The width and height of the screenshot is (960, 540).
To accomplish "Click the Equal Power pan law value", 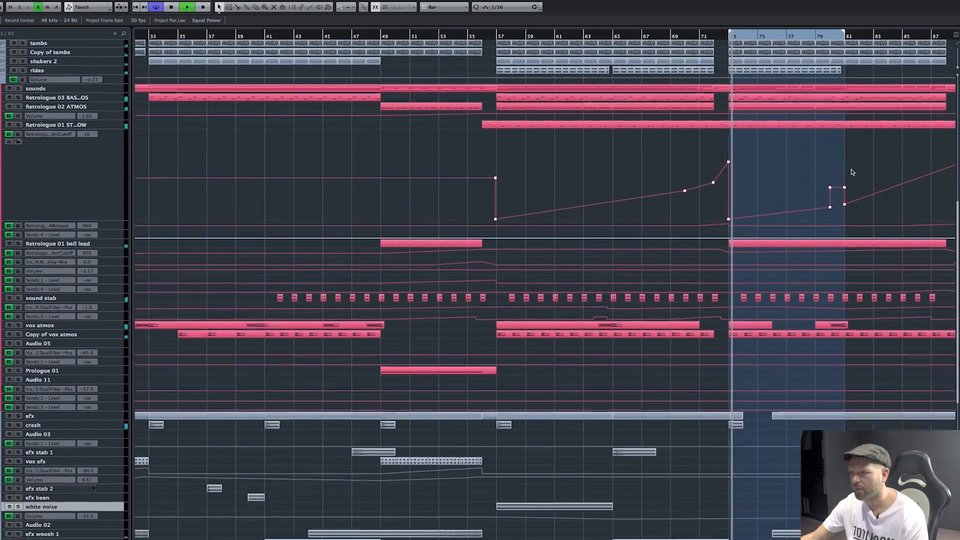I will tap(206, 20).
